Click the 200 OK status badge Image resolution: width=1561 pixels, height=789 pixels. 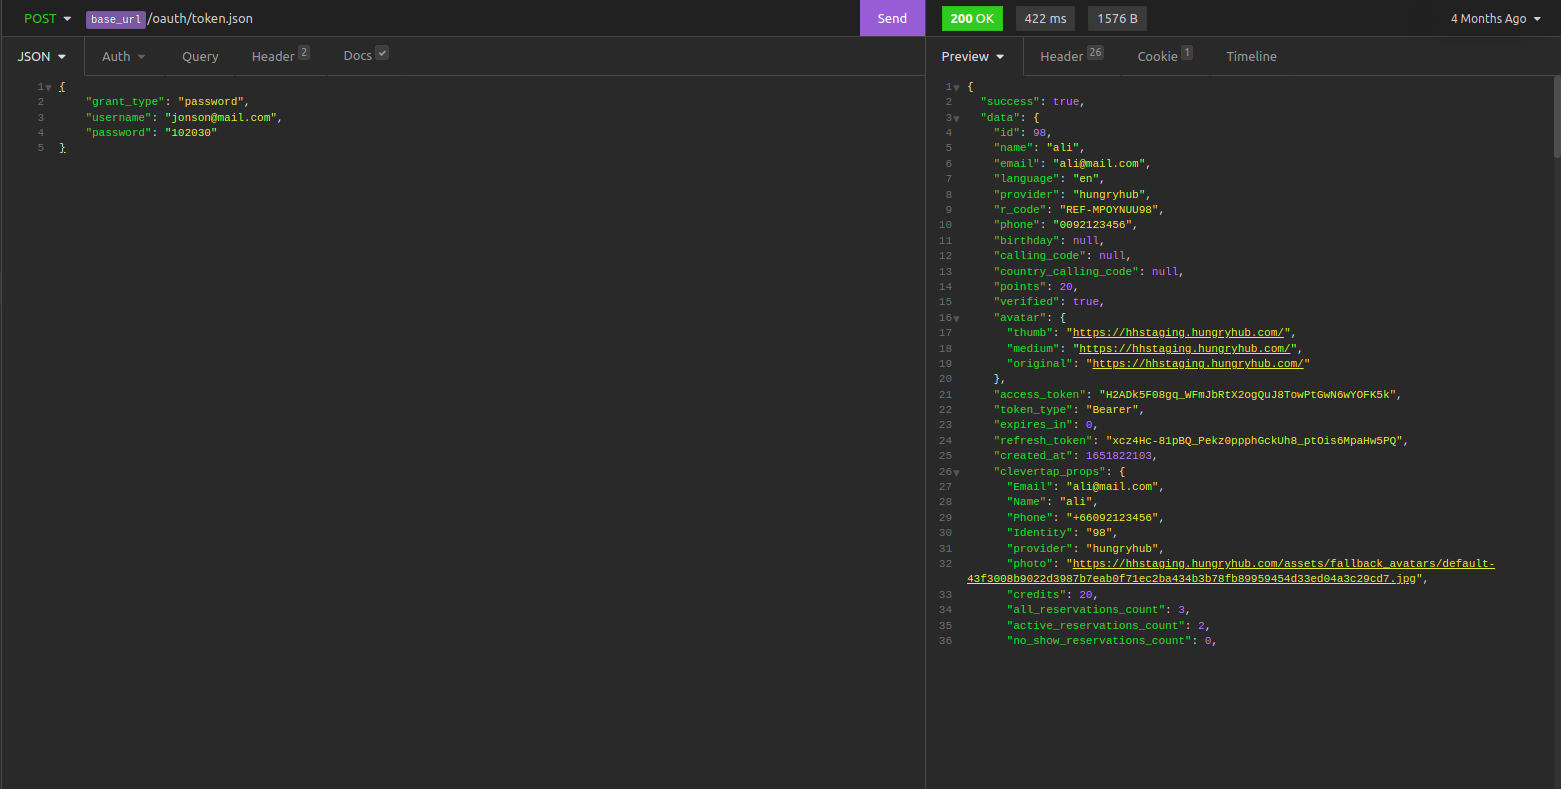(x=972, y=18)
